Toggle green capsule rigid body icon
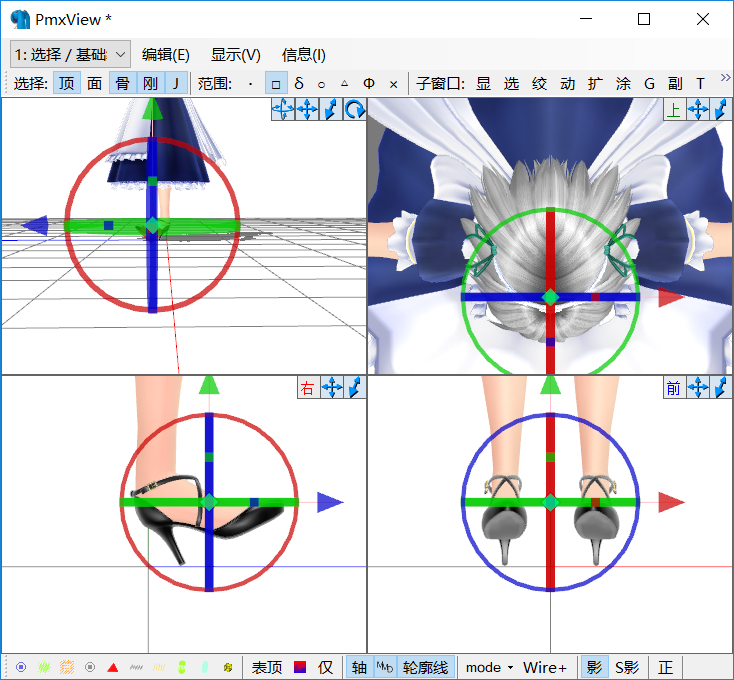 click(x=182, y=667)
